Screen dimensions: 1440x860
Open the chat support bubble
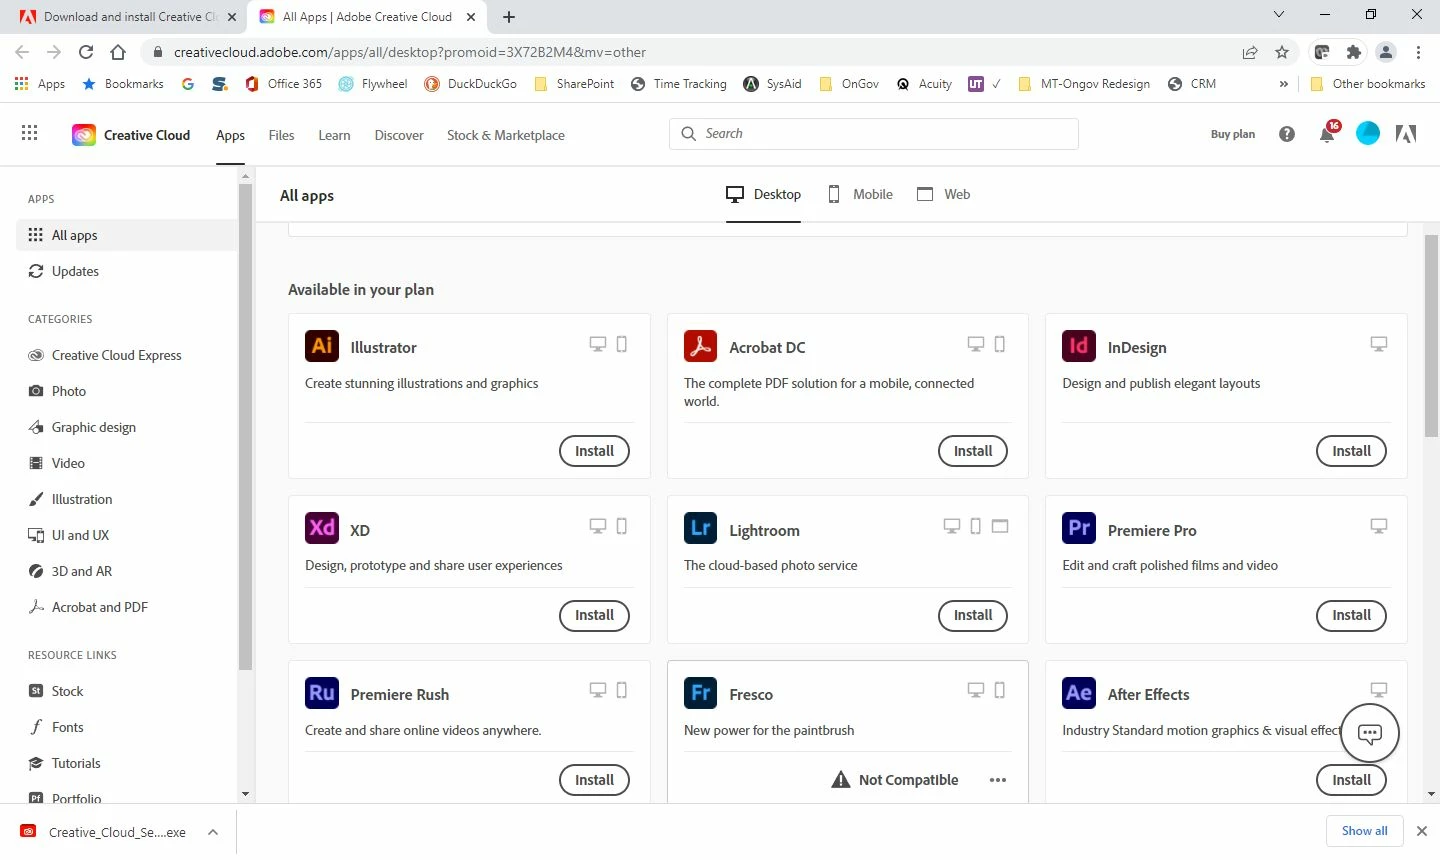pyautogui.click(x=1370, y=734)
